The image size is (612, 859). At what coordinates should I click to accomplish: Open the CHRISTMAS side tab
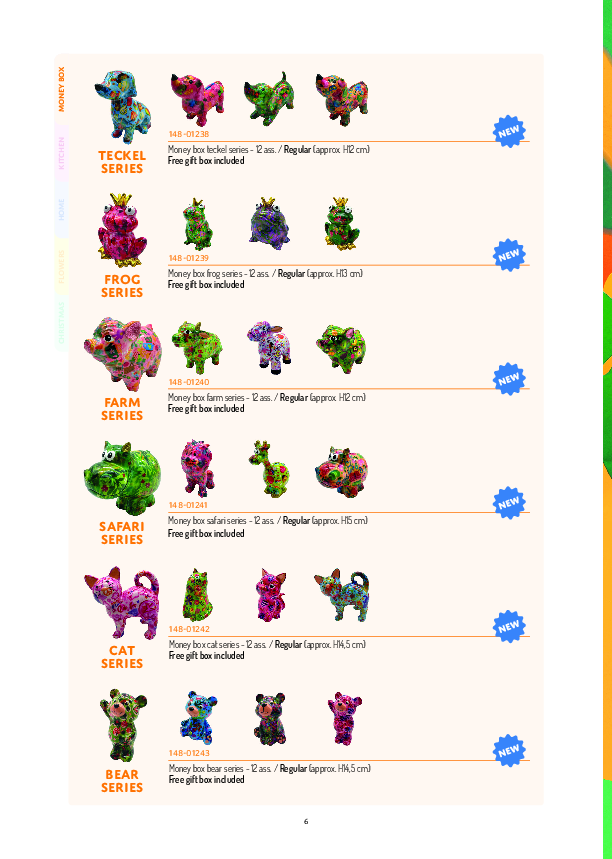click(x=61, y=323)
